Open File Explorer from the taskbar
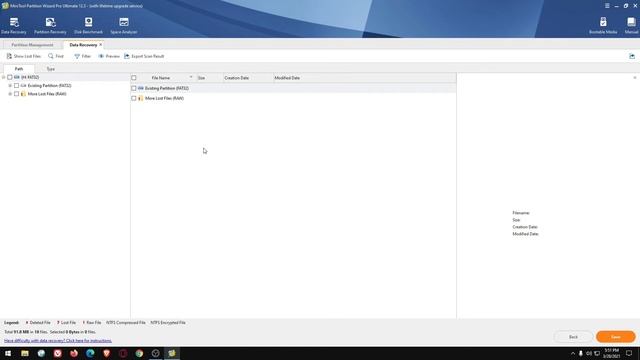The width and height of the screenshot is (640, 360). (25, 353)
